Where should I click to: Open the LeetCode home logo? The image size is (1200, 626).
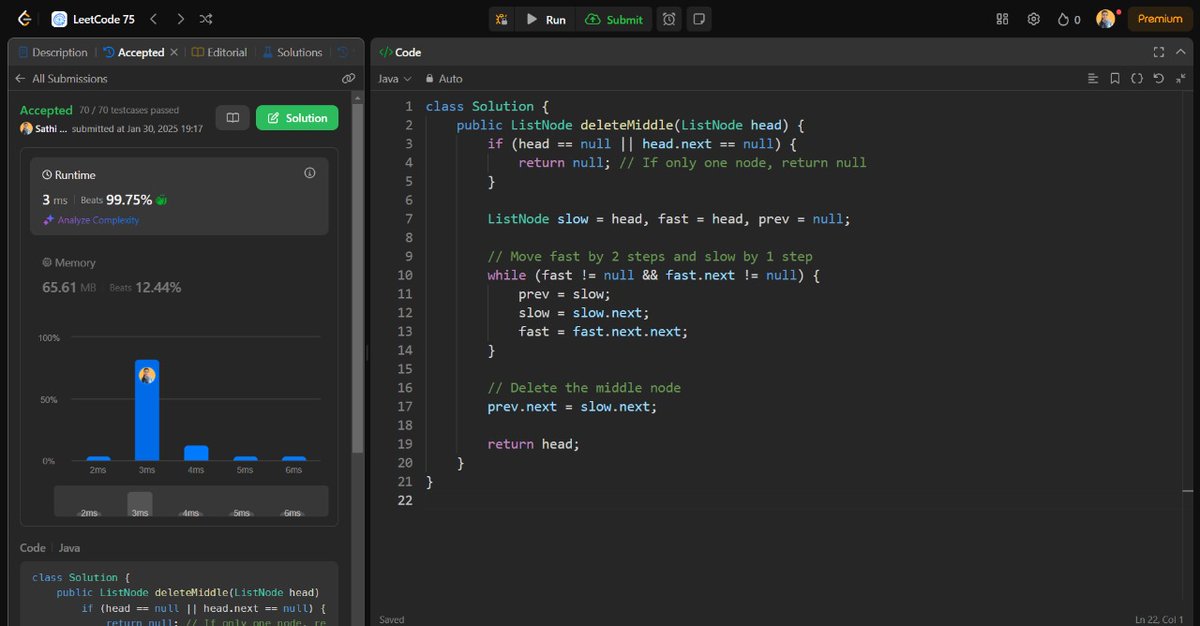[23, 19]
